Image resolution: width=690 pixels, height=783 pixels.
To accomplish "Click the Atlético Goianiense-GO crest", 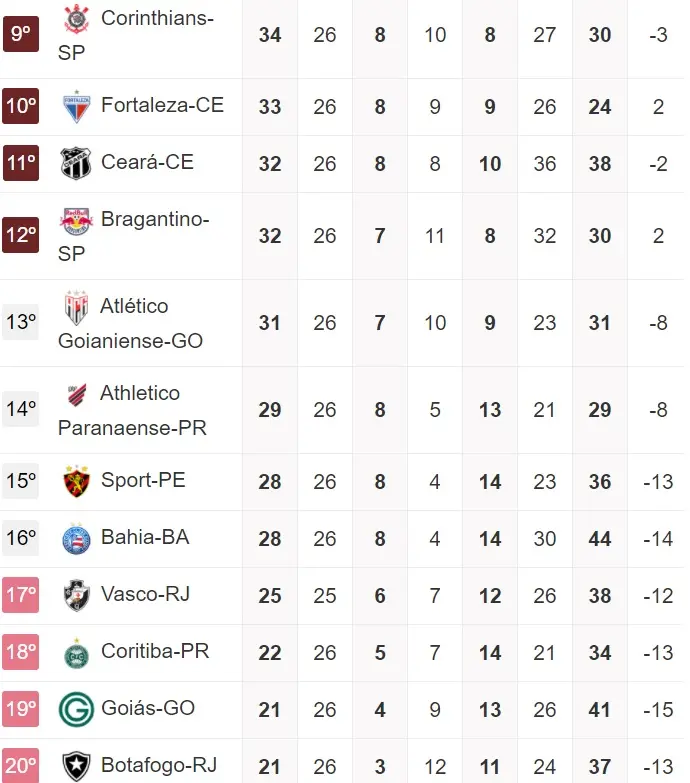I will 76,307.
